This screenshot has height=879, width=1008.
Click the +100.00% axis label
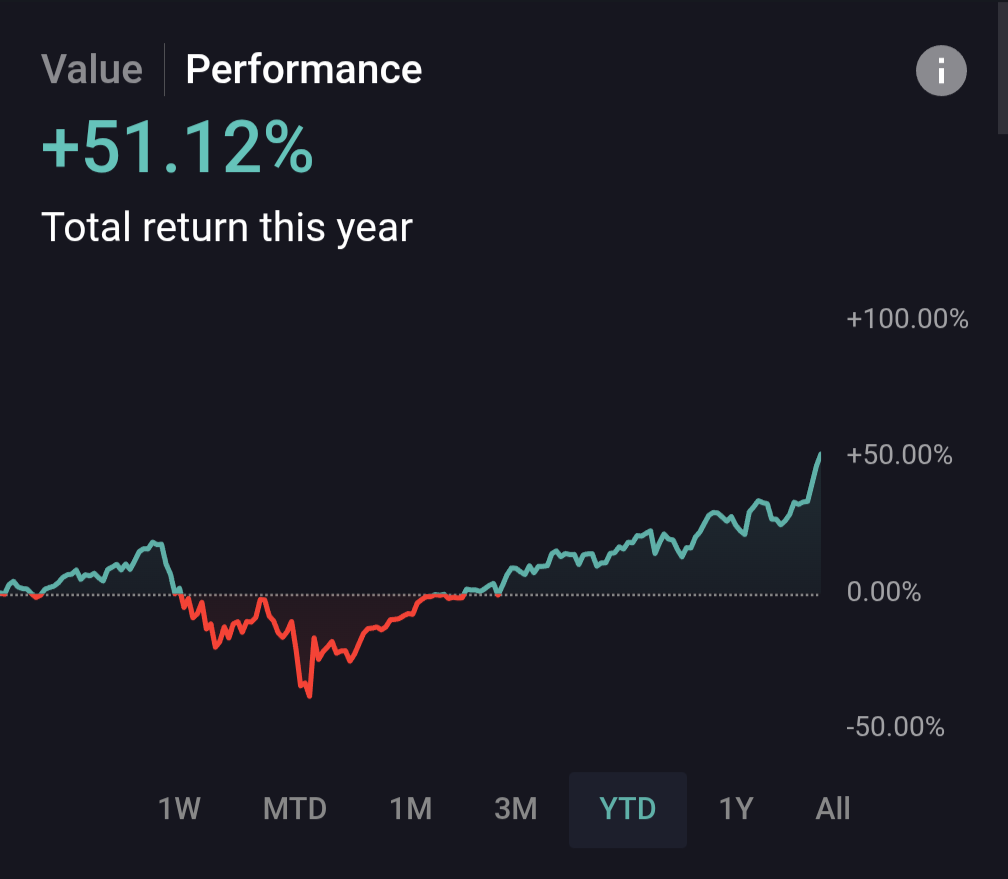(x=907, y=320)
